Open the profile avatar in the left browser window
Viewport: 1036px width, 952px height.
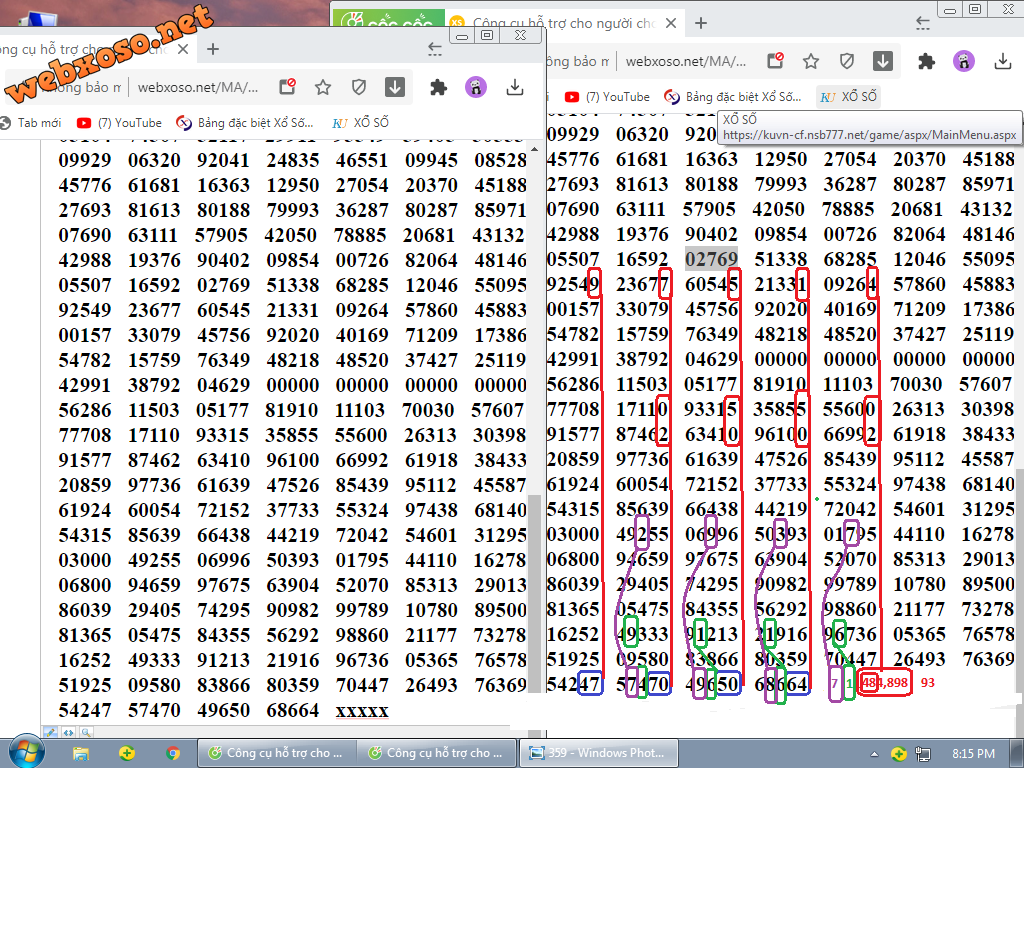tap(476, 87)
